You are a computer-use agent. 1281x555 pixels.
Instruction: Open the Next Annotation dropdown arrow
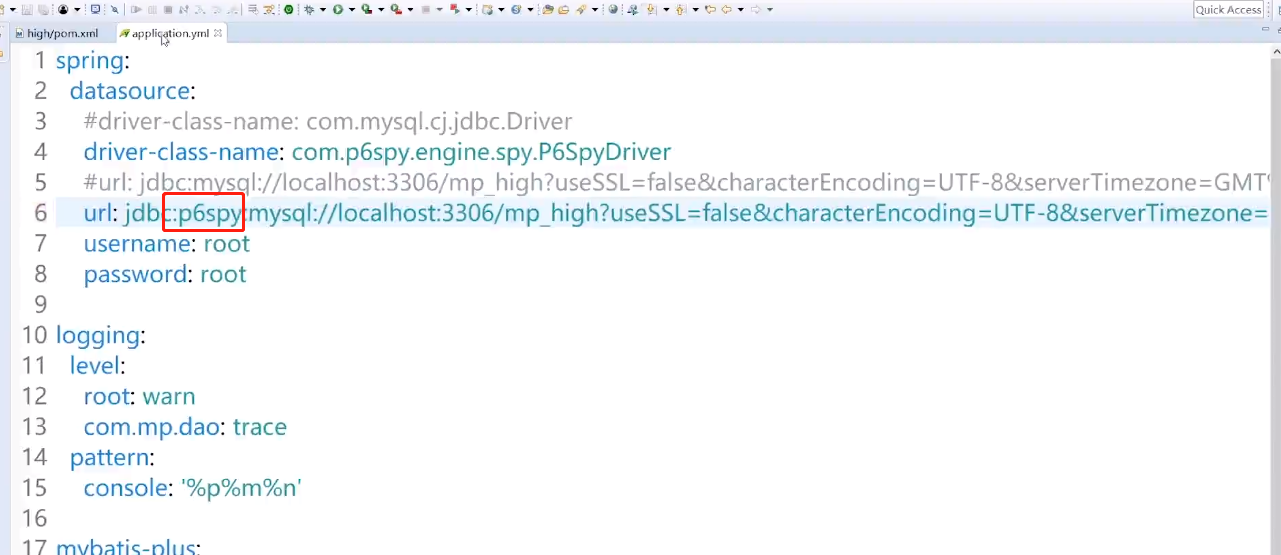click(666, 10)
